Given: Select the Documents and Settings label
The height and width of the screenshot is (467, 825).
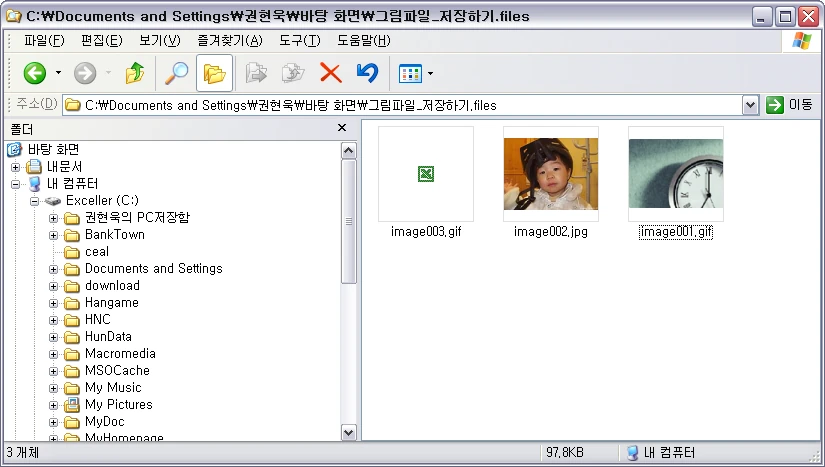Looking at the screenshot, I should [x=154, y=269].
